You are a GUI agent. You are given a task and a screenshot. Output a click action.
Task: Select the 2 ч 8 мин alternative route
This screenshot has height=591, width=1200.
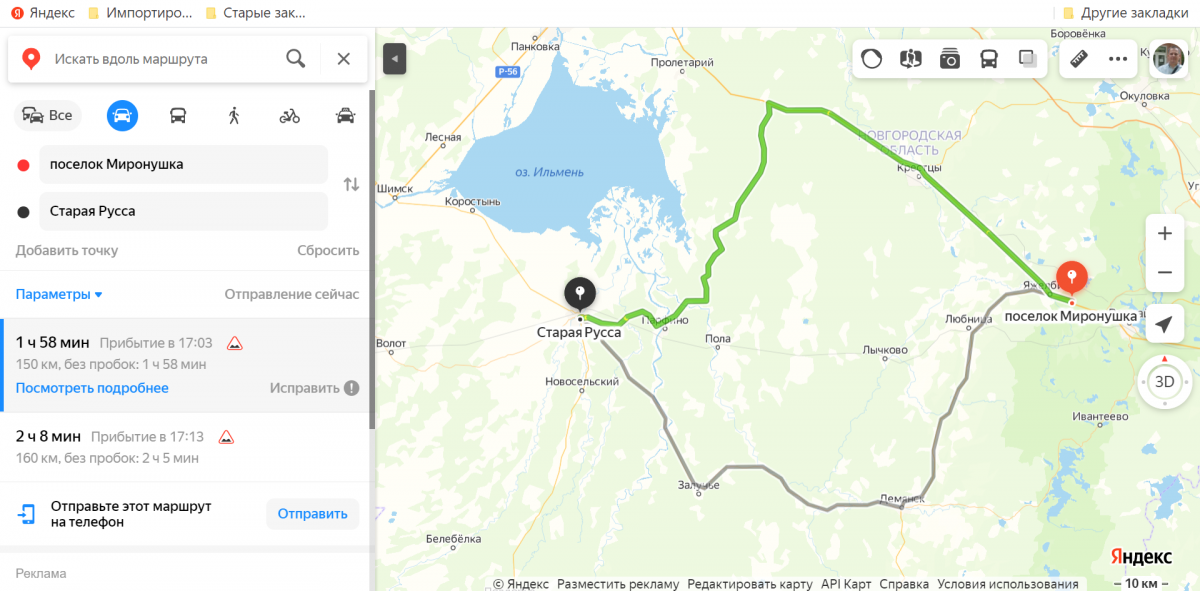(x=185, y=447)
